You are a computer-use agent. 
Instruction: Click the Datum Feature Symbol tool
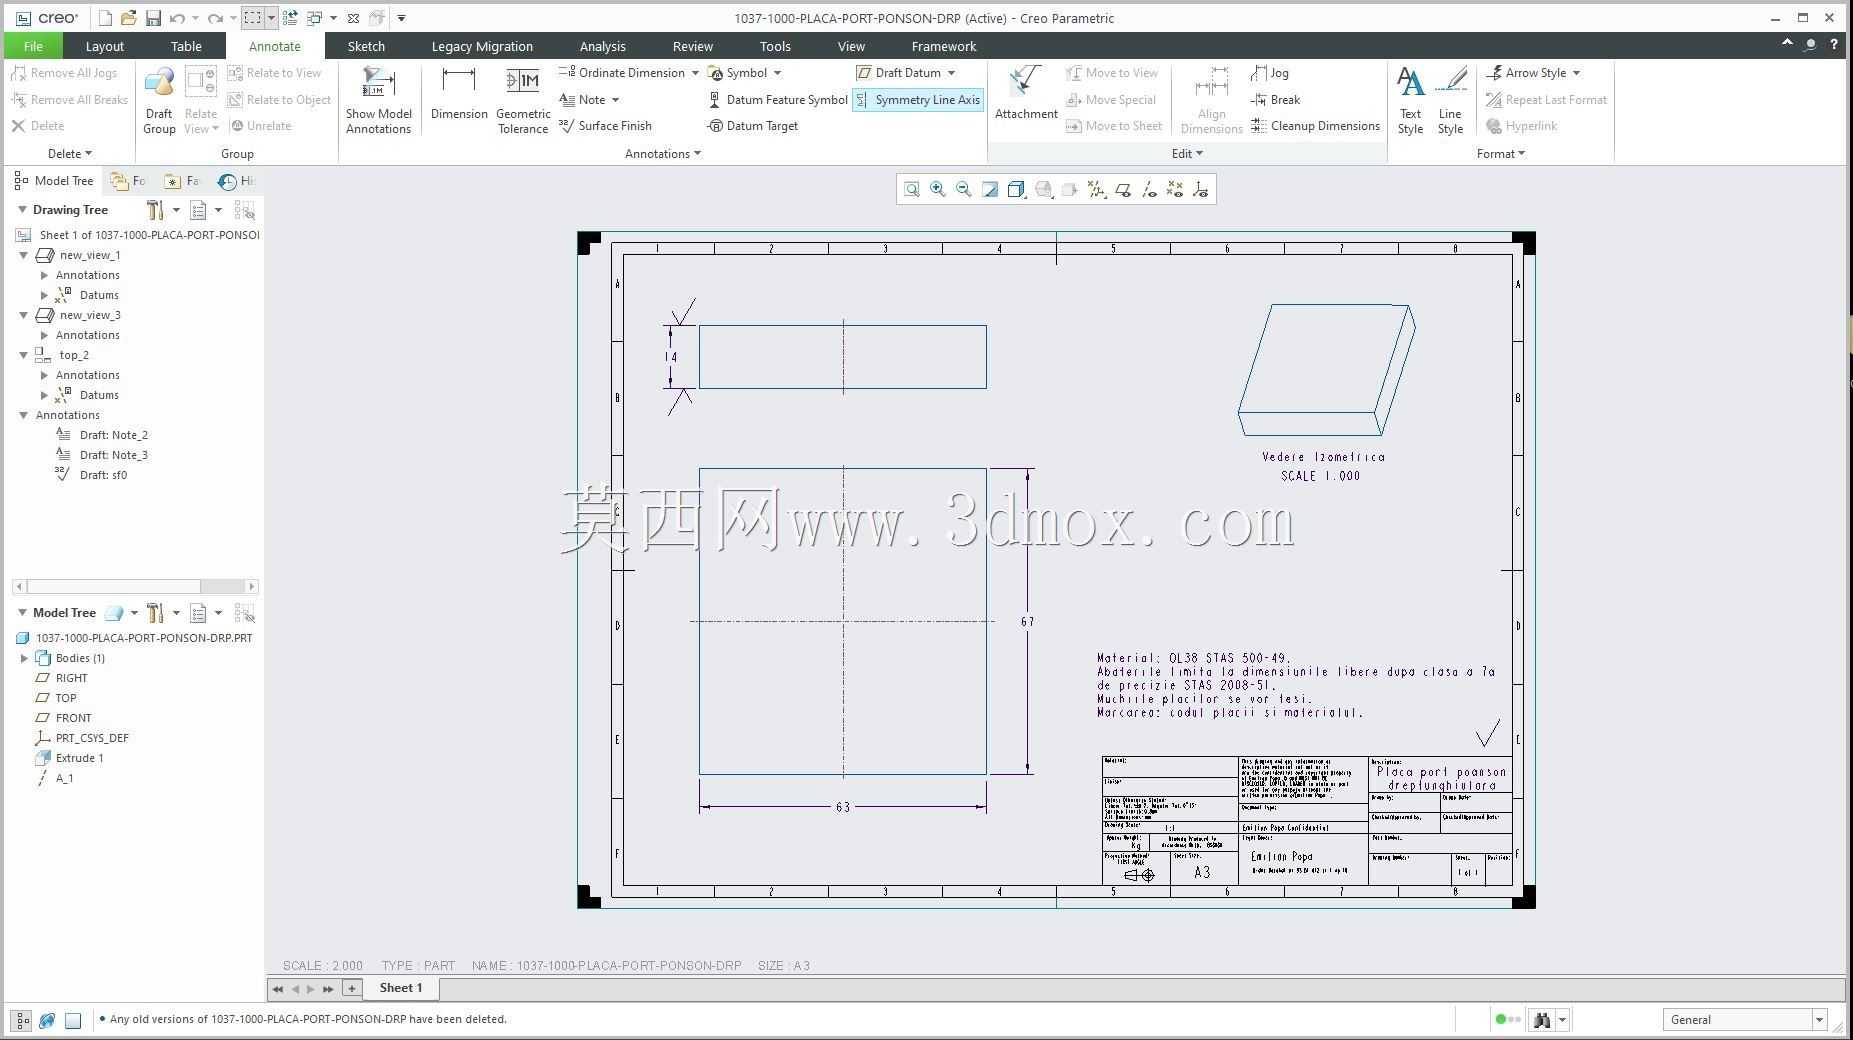pos(778,100)
